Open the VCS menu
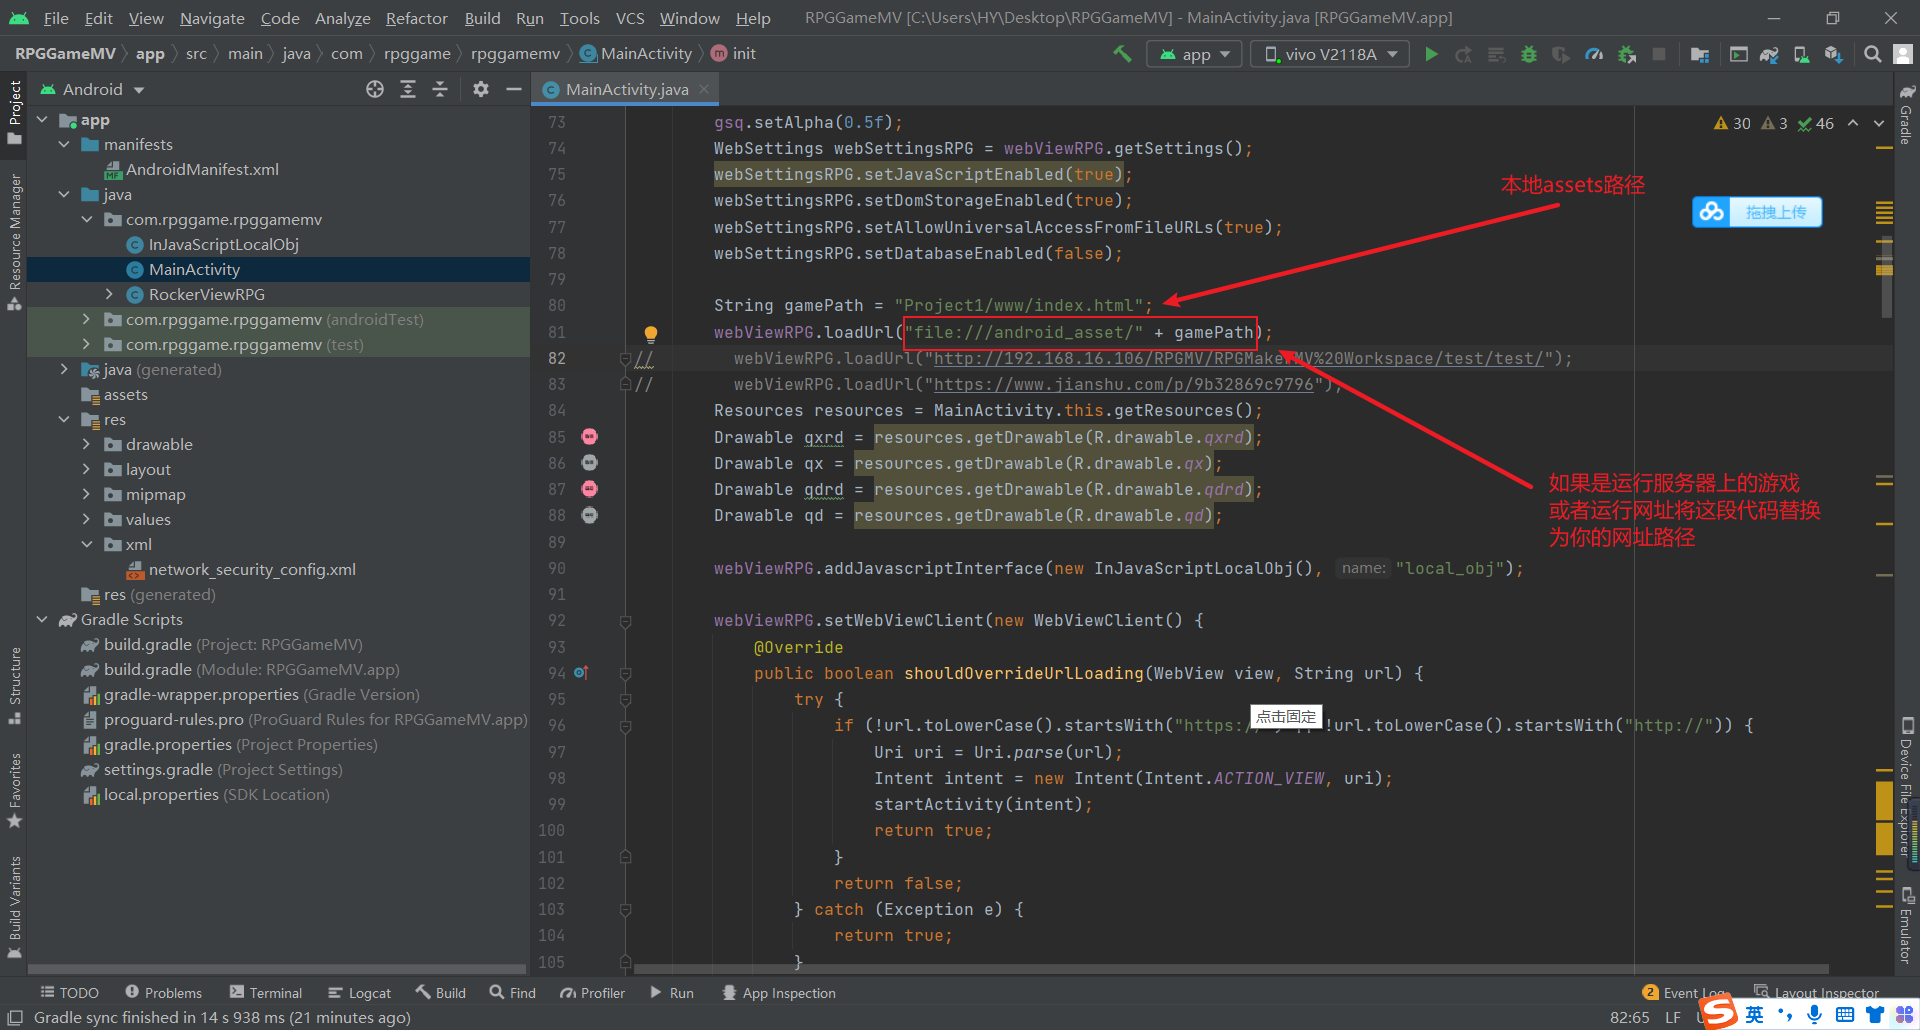Image resolution: width=1920 pixels, height=1030 pixels. 630,18
